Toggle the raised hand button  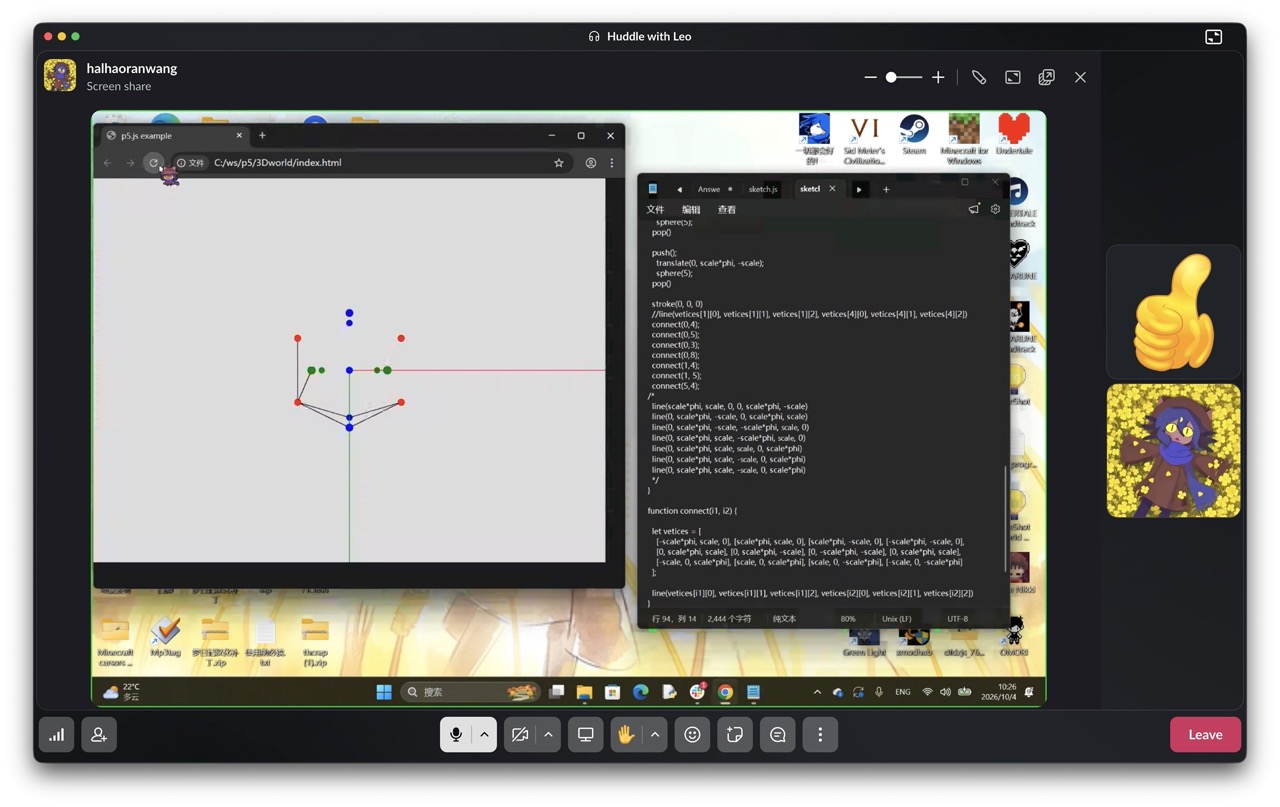pos(626,735)
